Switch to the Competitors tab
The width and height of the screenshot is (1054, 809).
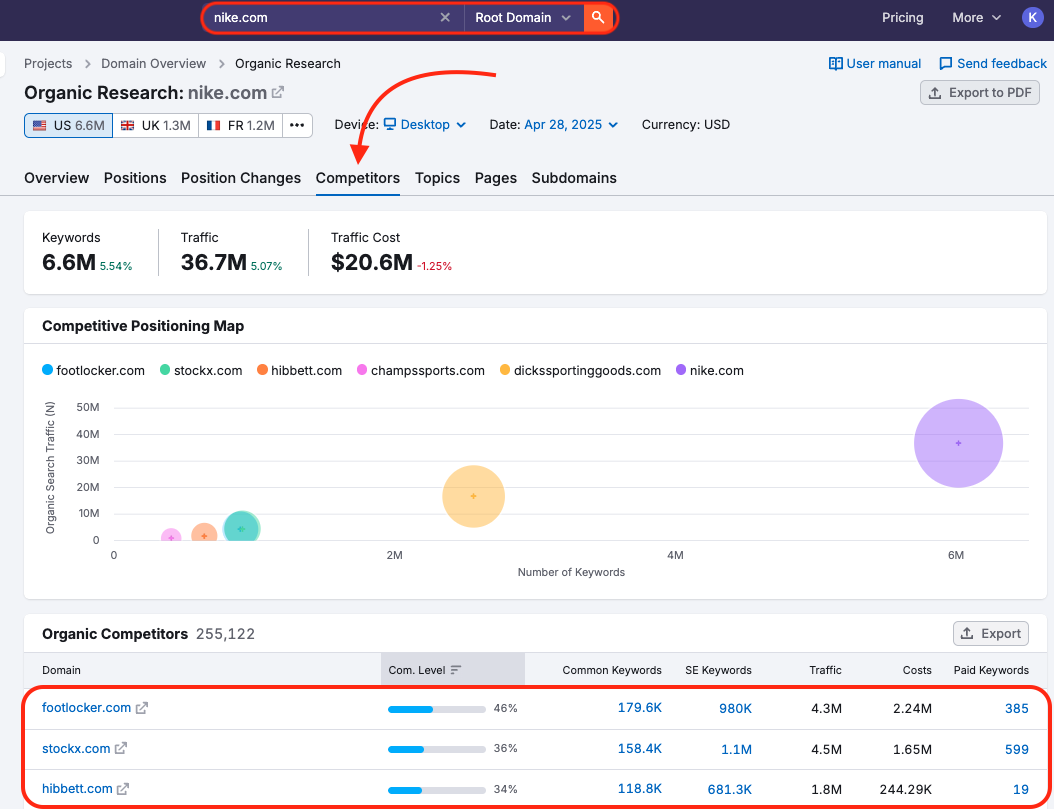pyautogui.click(x=357, y=178)
